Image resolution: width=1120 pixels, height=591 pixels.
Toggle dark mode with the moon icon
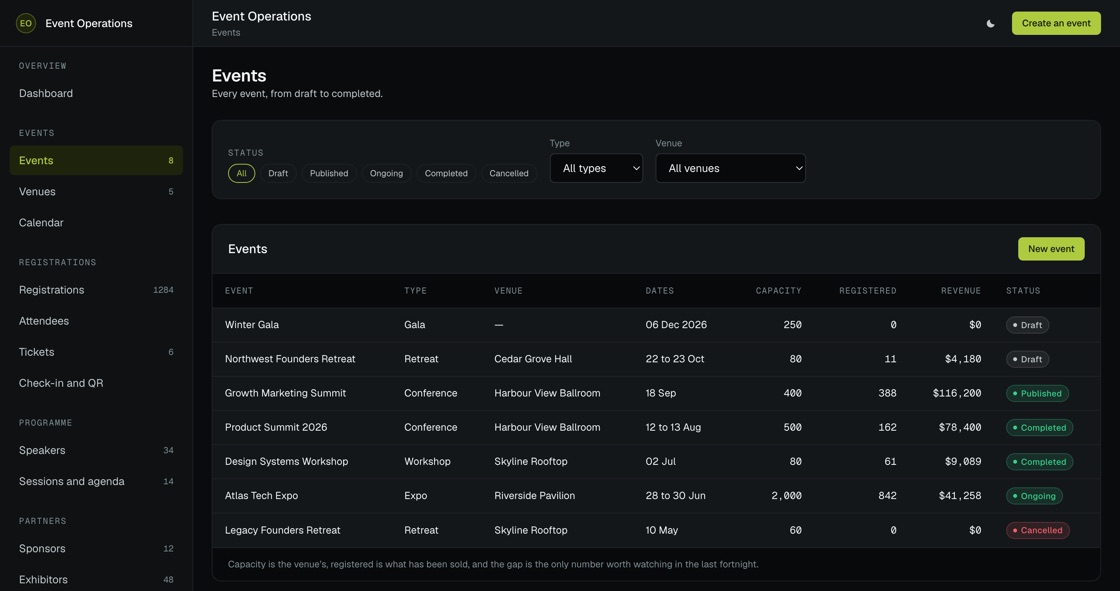(990, 24)
